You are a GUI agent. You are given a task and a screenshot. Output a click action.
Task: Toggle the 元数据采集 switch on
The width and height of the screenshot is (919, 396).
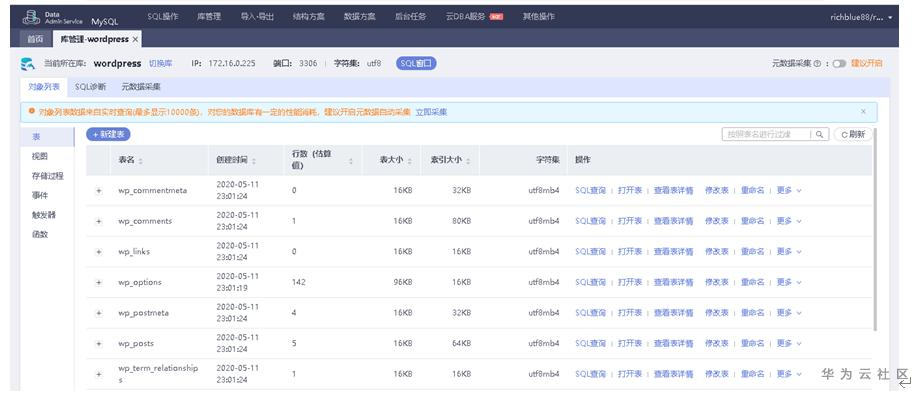click(839, 63)
